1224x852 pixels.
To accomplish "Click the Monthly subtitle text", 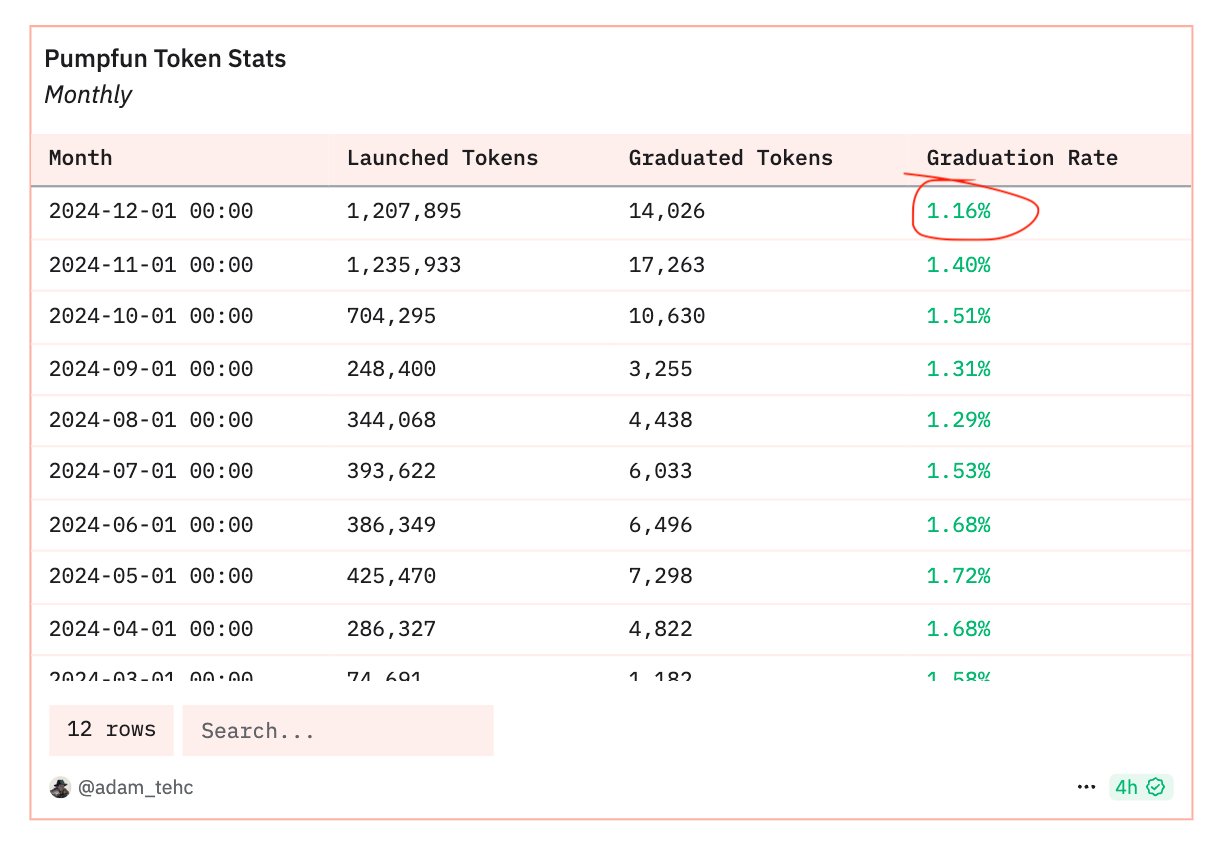I will (x=88, y=95).
